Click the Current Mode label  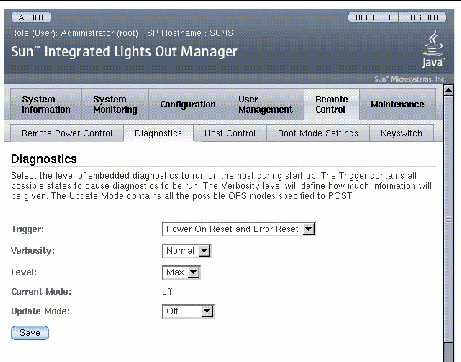41,292
